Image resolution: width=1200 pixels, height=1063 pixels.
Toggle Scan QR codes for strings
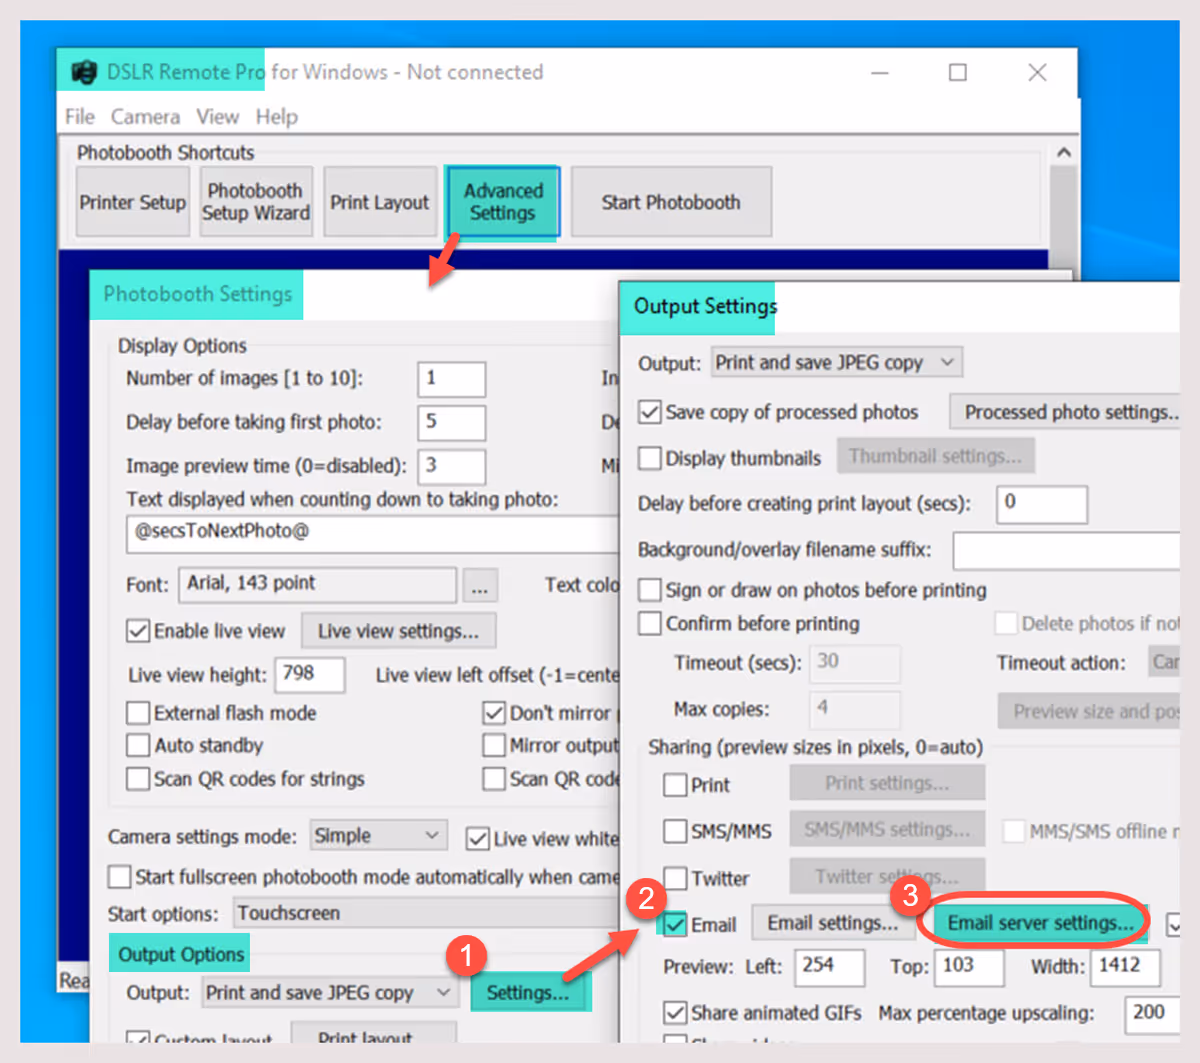click(138, 779)
